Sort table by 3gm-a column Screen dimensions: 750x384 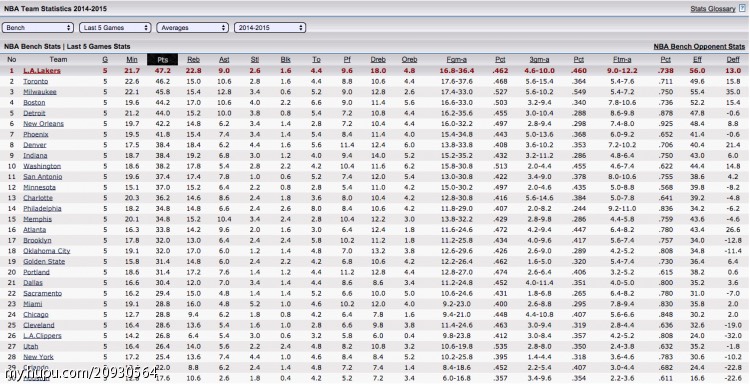(x=539, y=59)
